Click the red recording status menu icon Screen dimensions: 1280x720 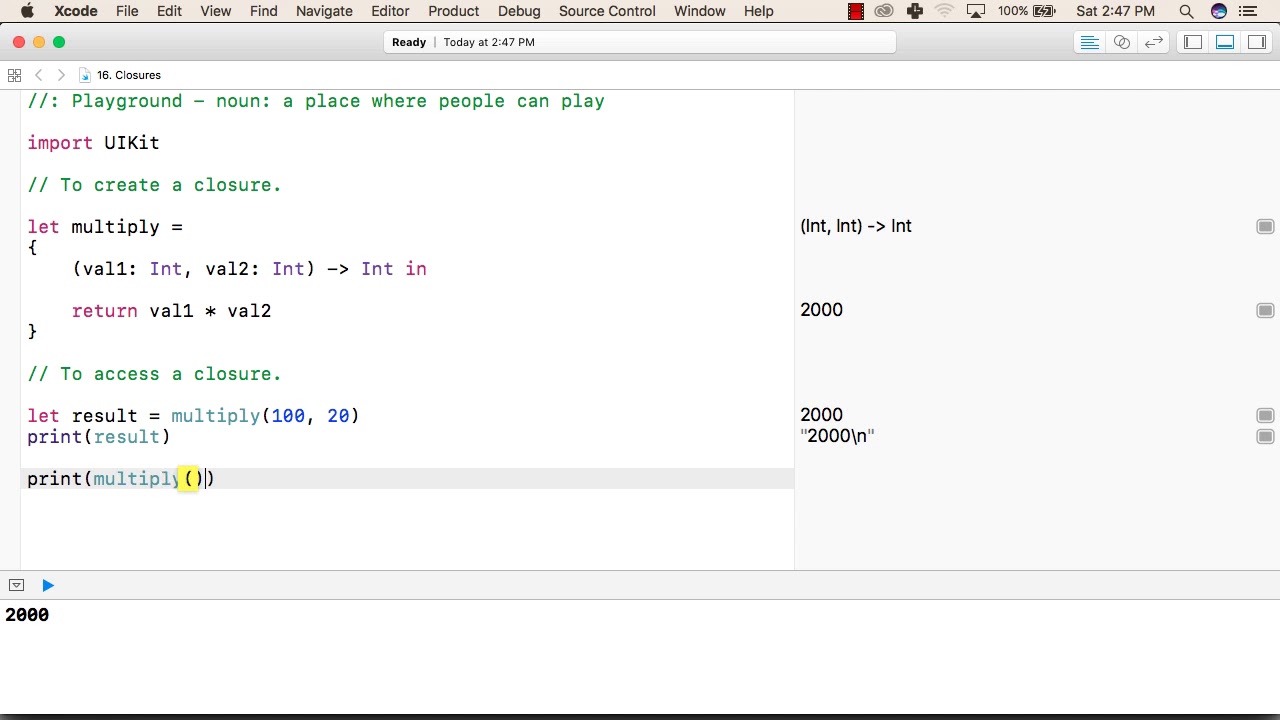click(856, 11)
